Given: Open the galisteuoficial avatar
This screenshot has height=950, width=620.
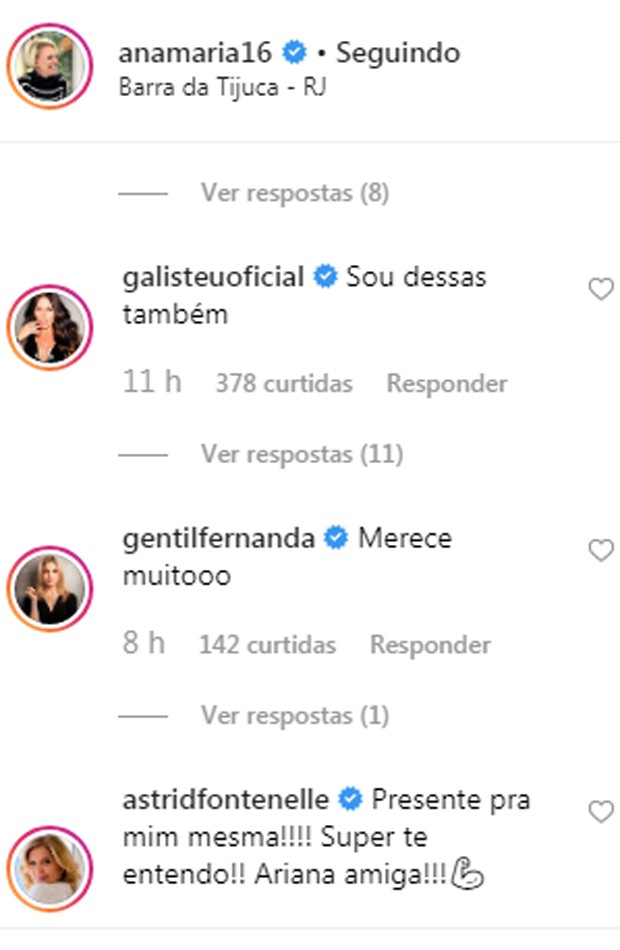Looking at the screenshot, I should tap(50, 327).
